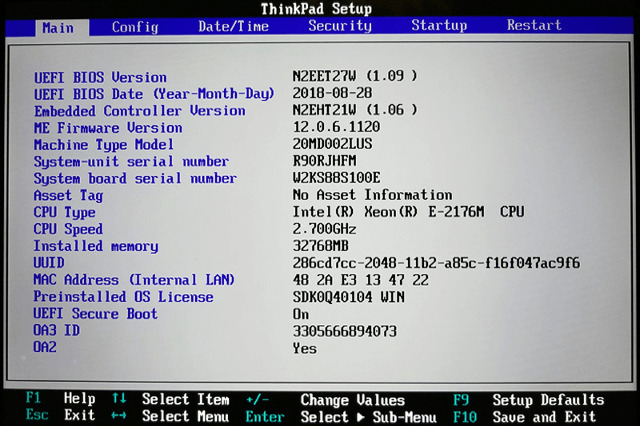Click the Asset Tag label
The image size is (640, 426).
point(68,195)
